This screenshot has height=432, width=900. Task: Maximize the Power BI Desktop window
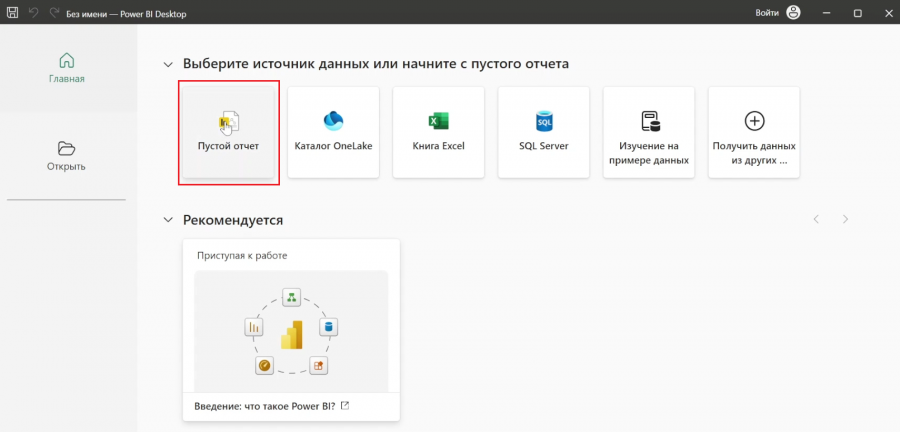pyautogui.click(x=858, y=13)
